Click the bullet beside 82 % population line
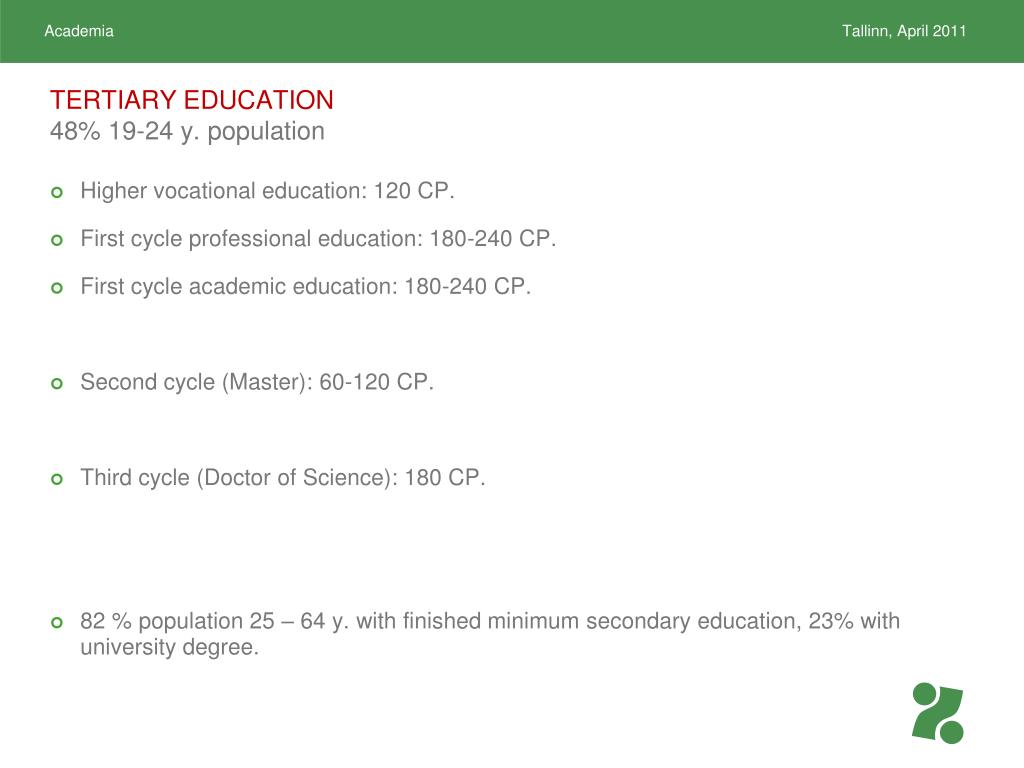Screen dimensions: 1024x768 [57, 622]
